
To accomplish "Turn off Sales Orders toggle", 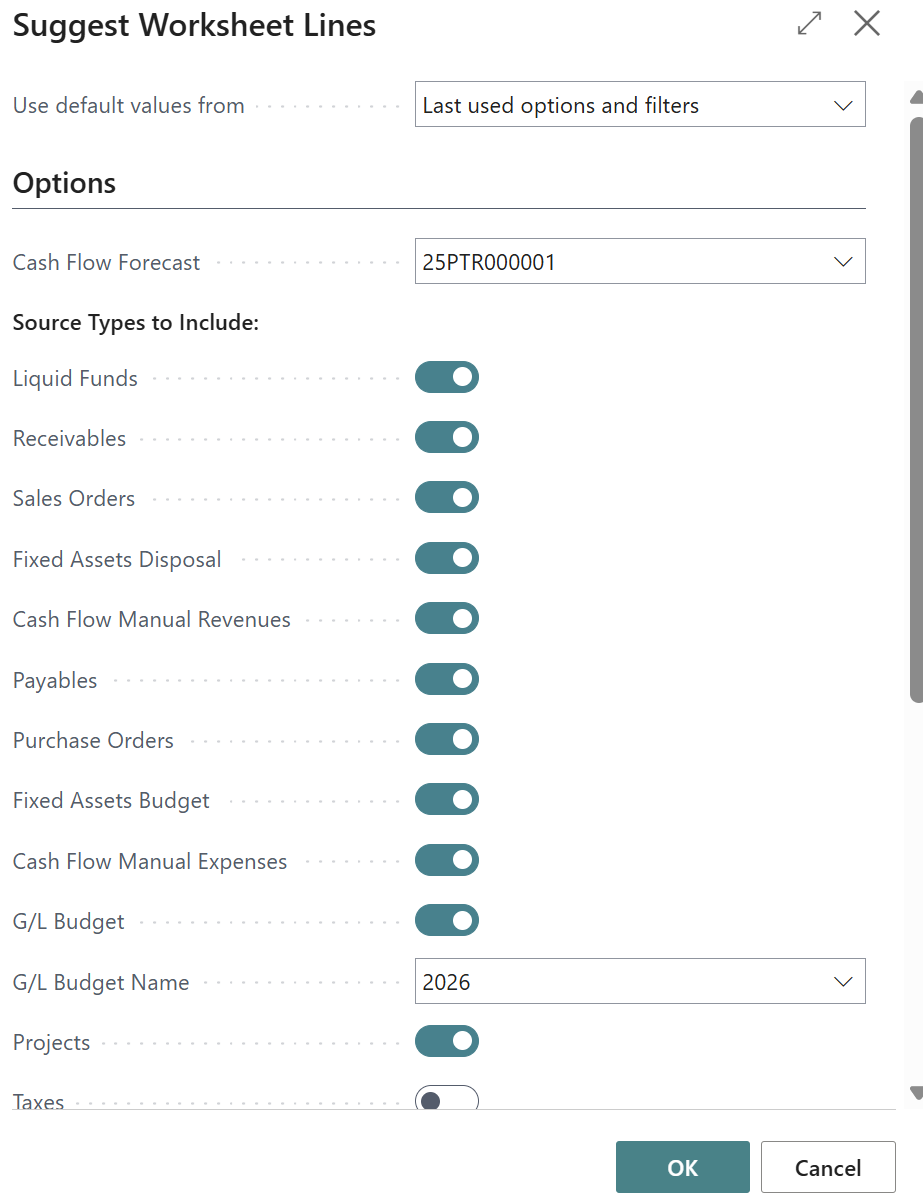I will pos(447,498).
